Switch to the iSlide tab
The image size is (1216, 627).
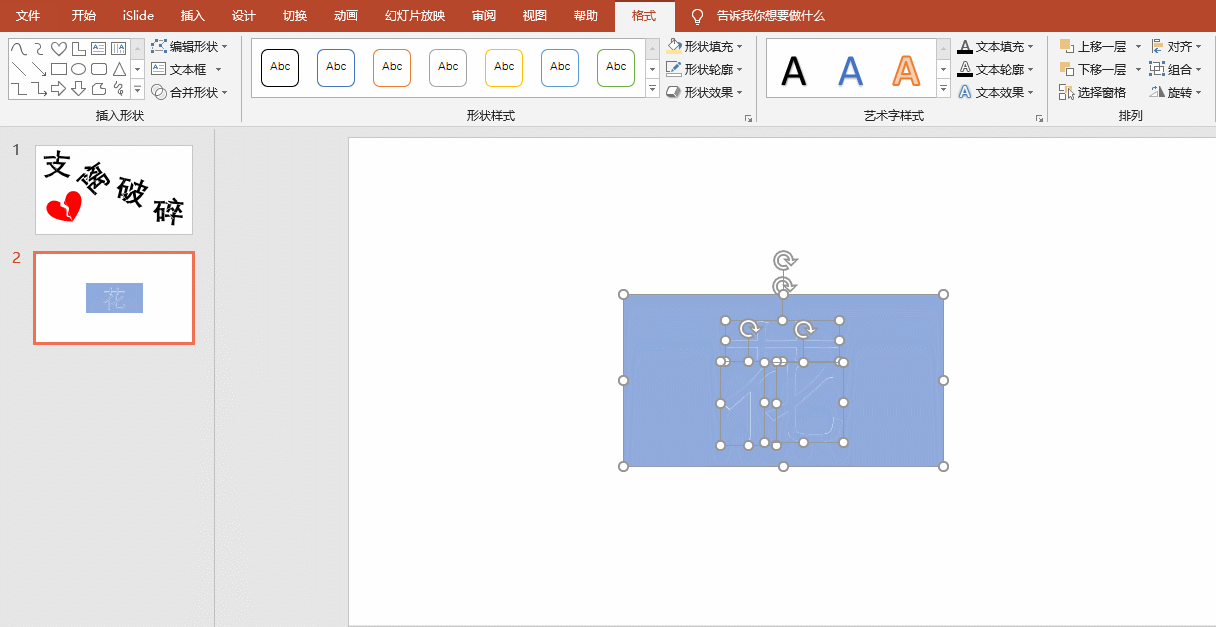coord(138,16)
